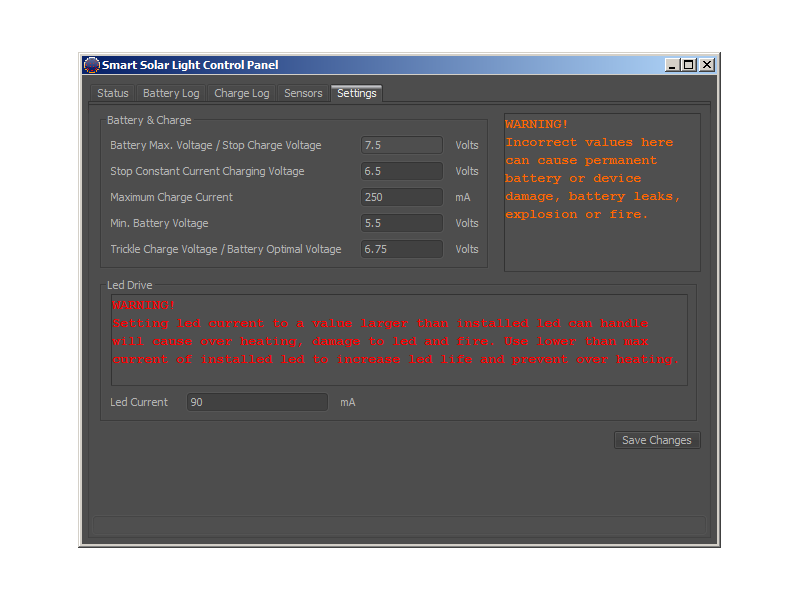Open the Charge Log tab
The image size is (800, 600).
241,93
